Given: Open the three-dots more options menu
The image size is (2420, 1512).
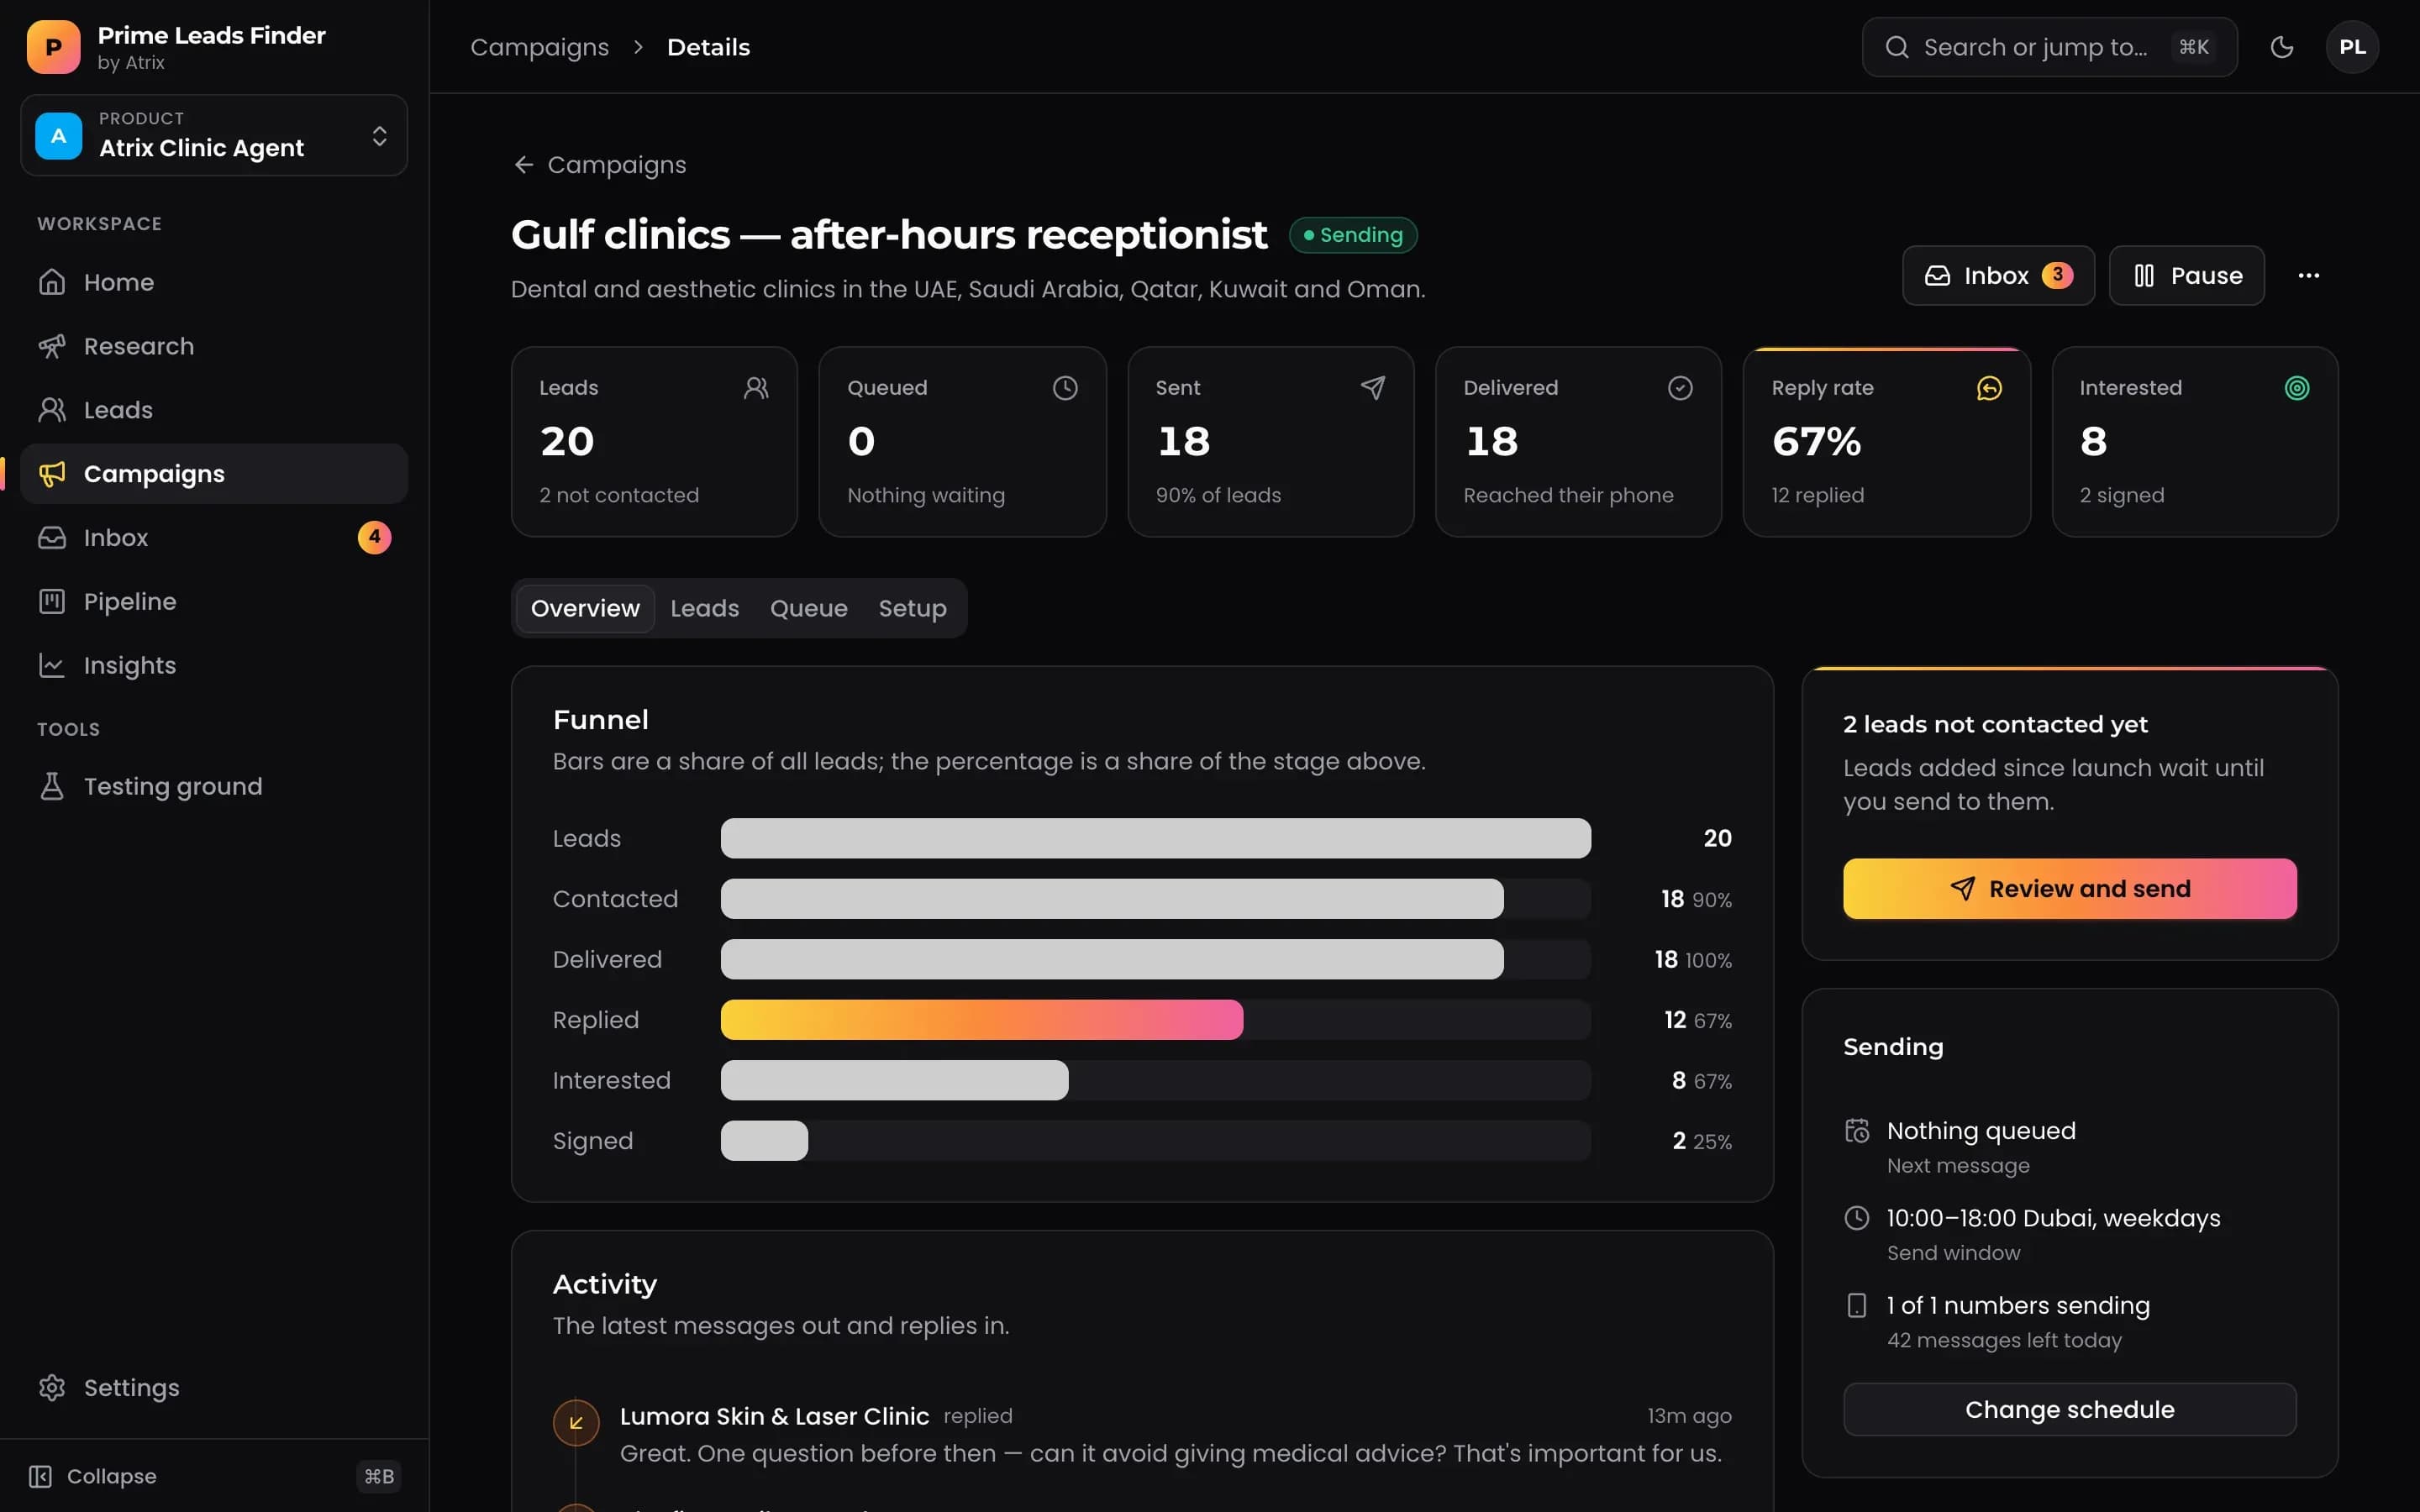Looking at the screenshot, I should pyautogui.click(x=2308, y=276).
